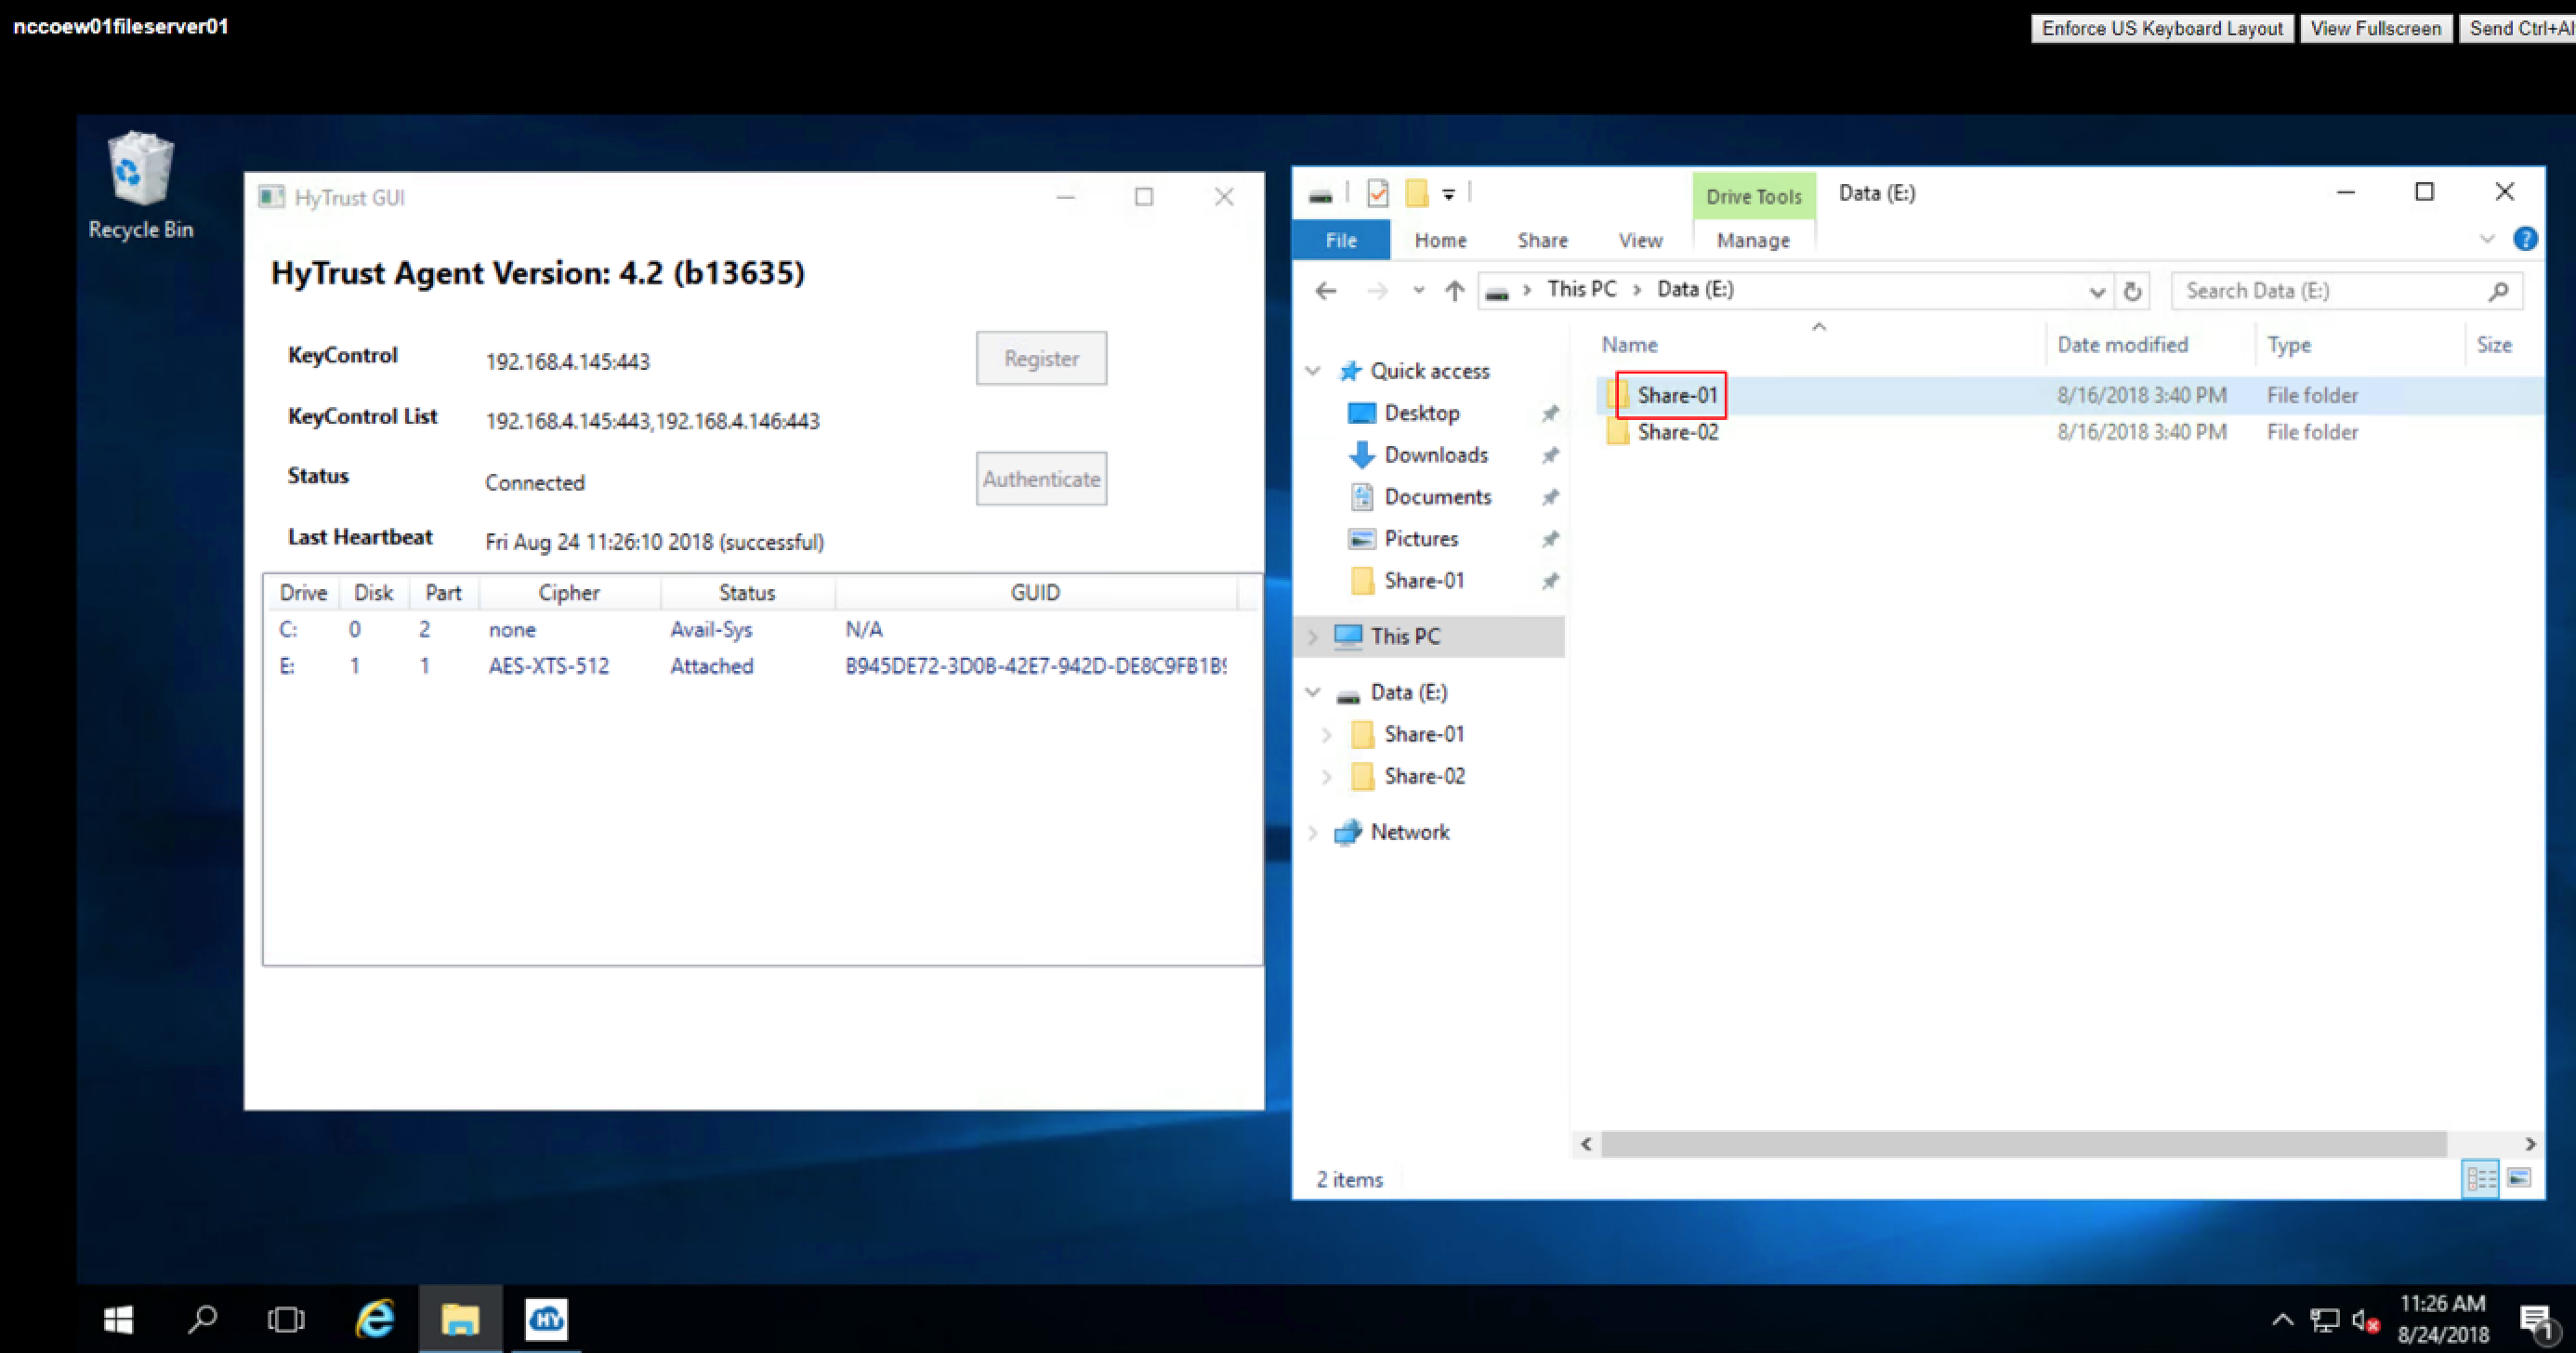Click the Drive Tools contextual tab
The image size is (2576, 1353).
[1753, 196]
